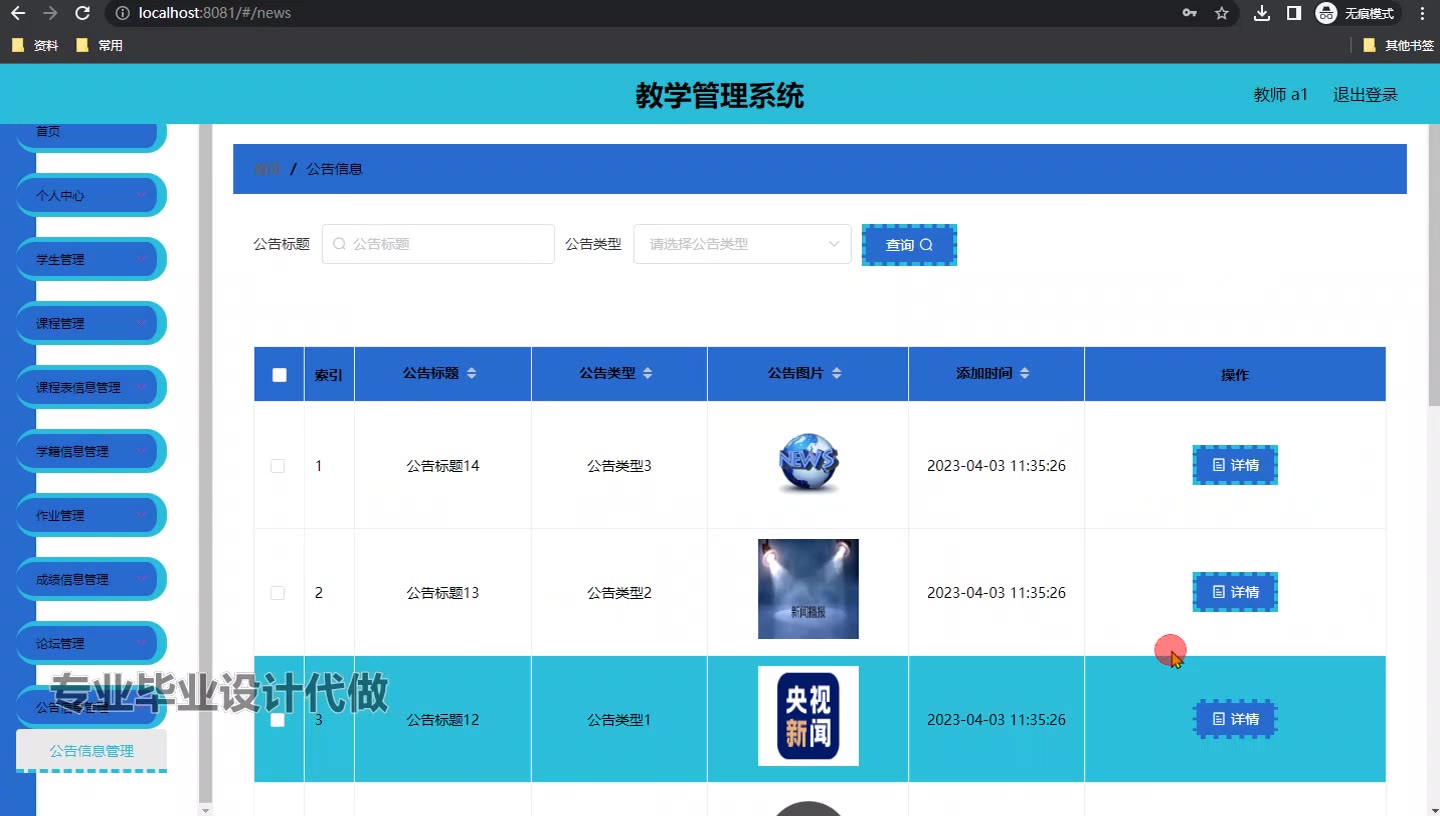Sort table by 添加时间 column arrows
1440x816 pixels.
coord(1025,373)
